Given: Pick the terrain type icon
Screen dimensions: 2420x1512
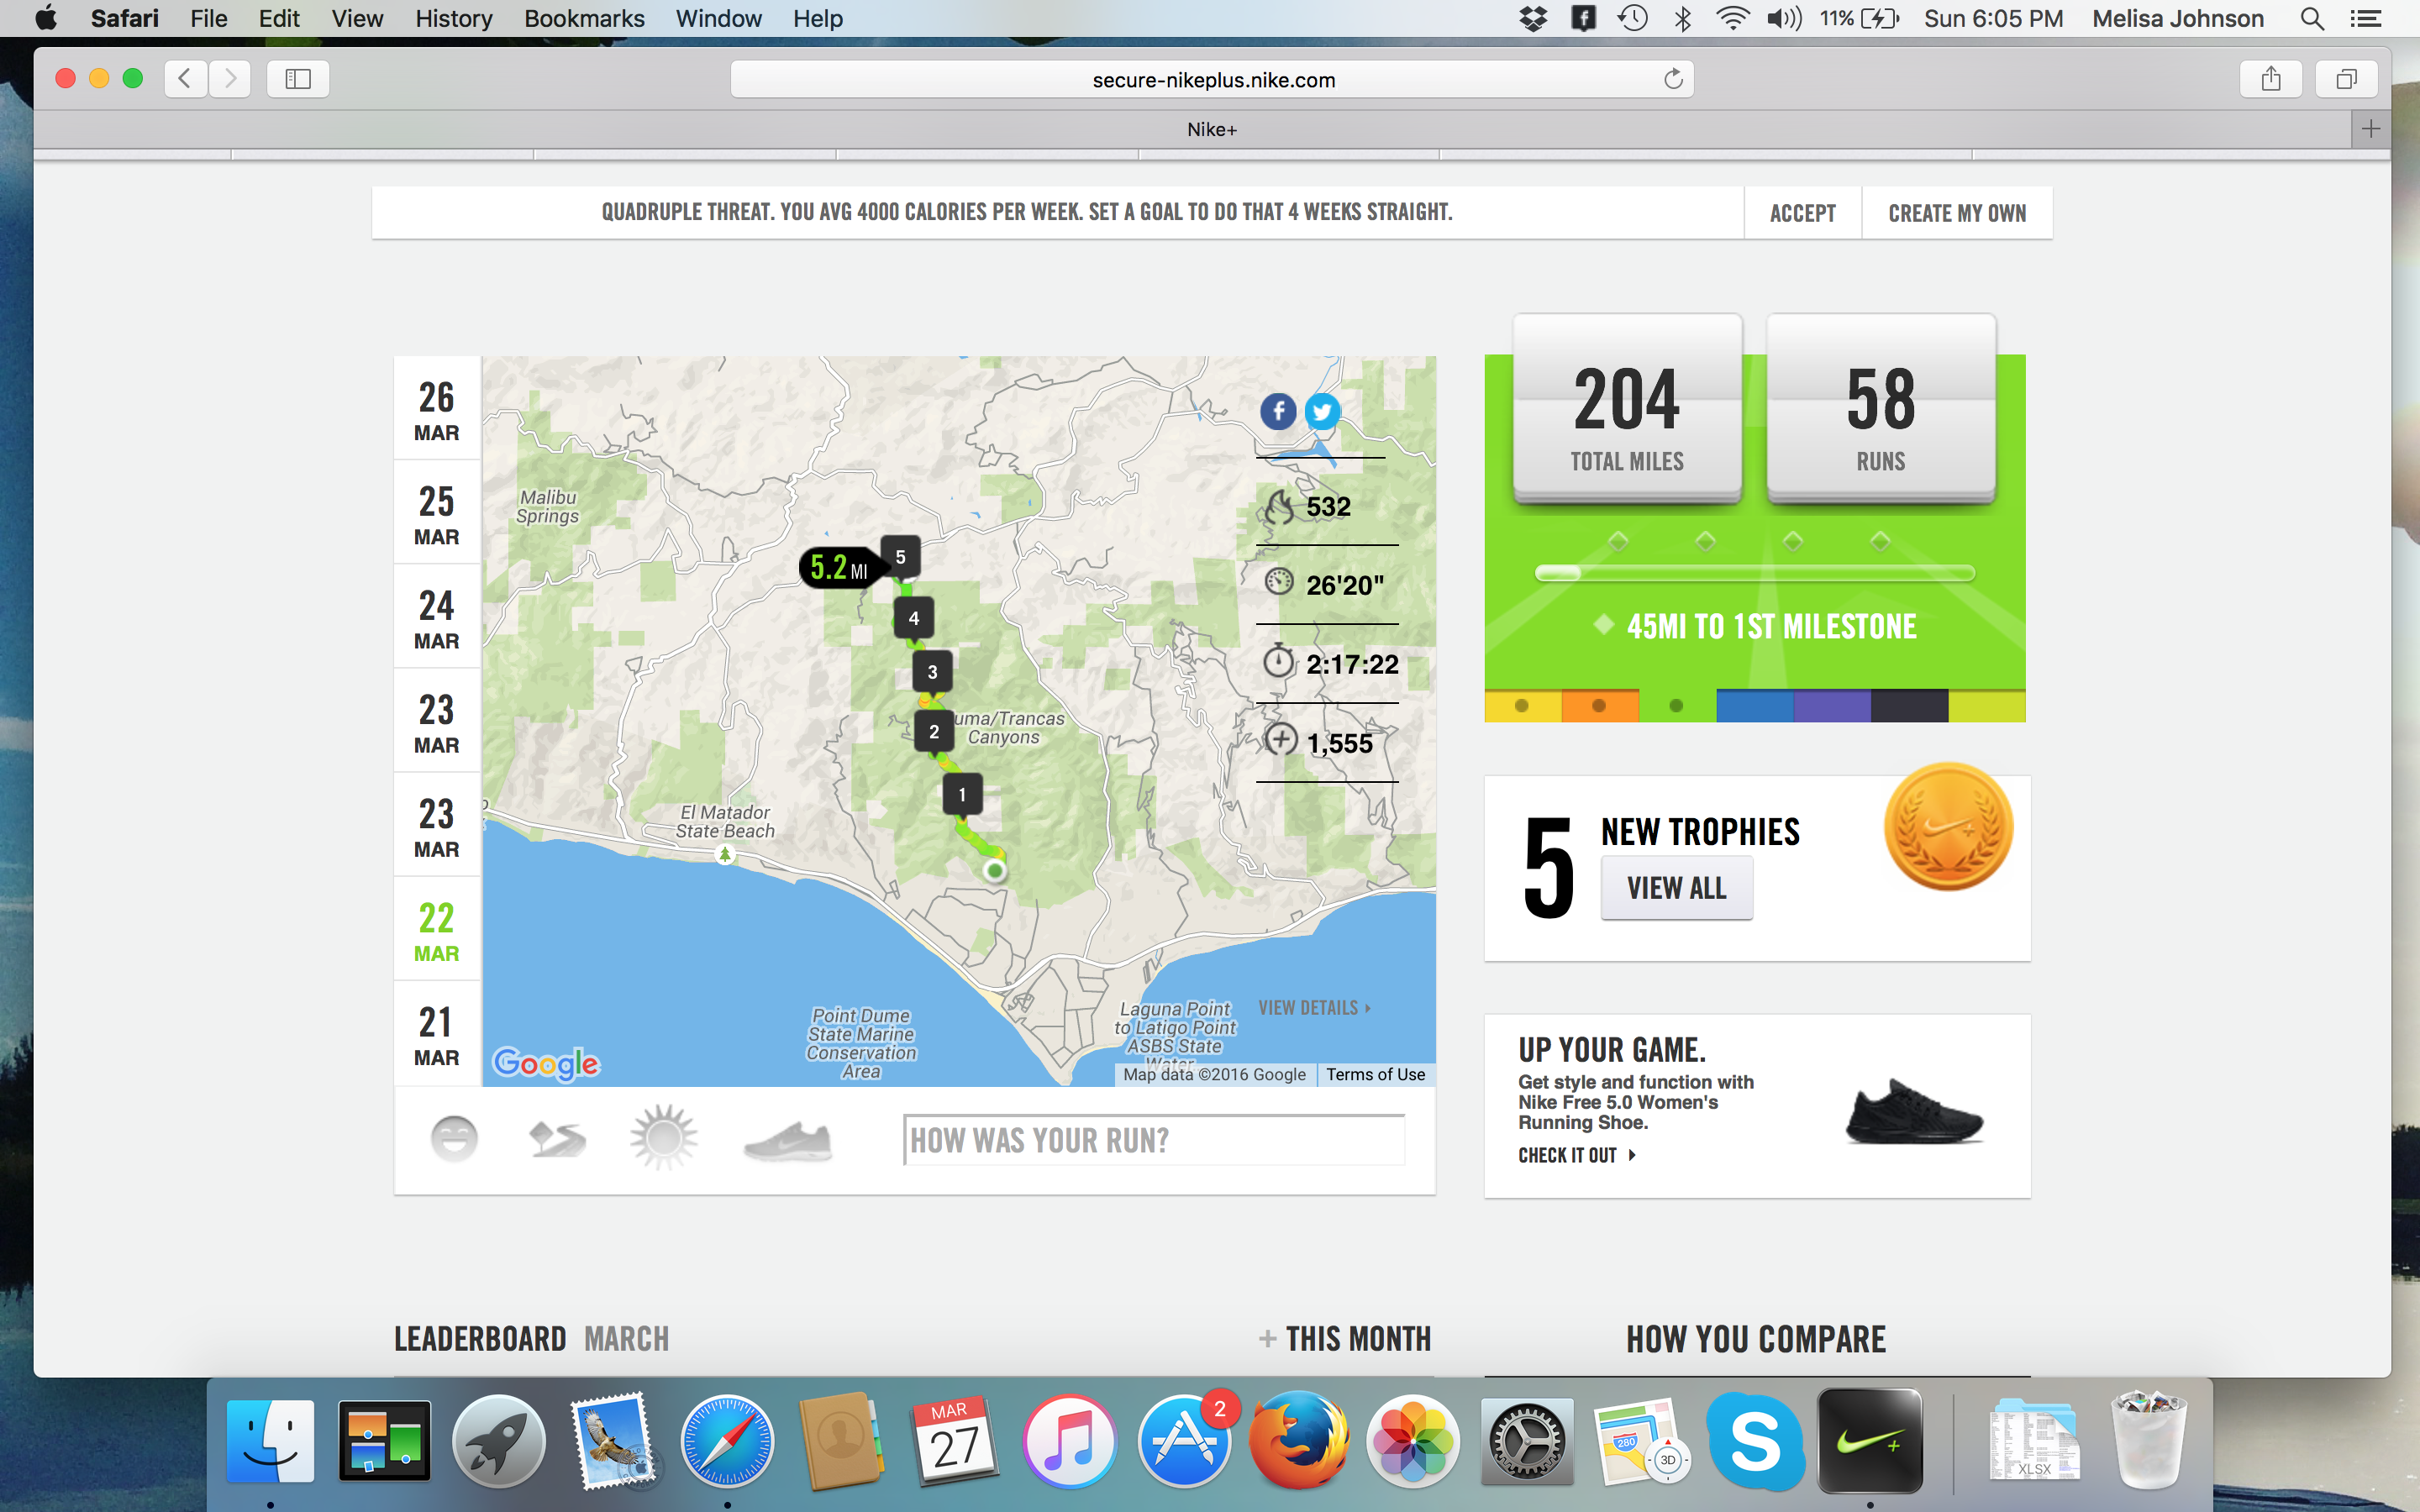Looking at the screenshot, I should click(557, 1138).
